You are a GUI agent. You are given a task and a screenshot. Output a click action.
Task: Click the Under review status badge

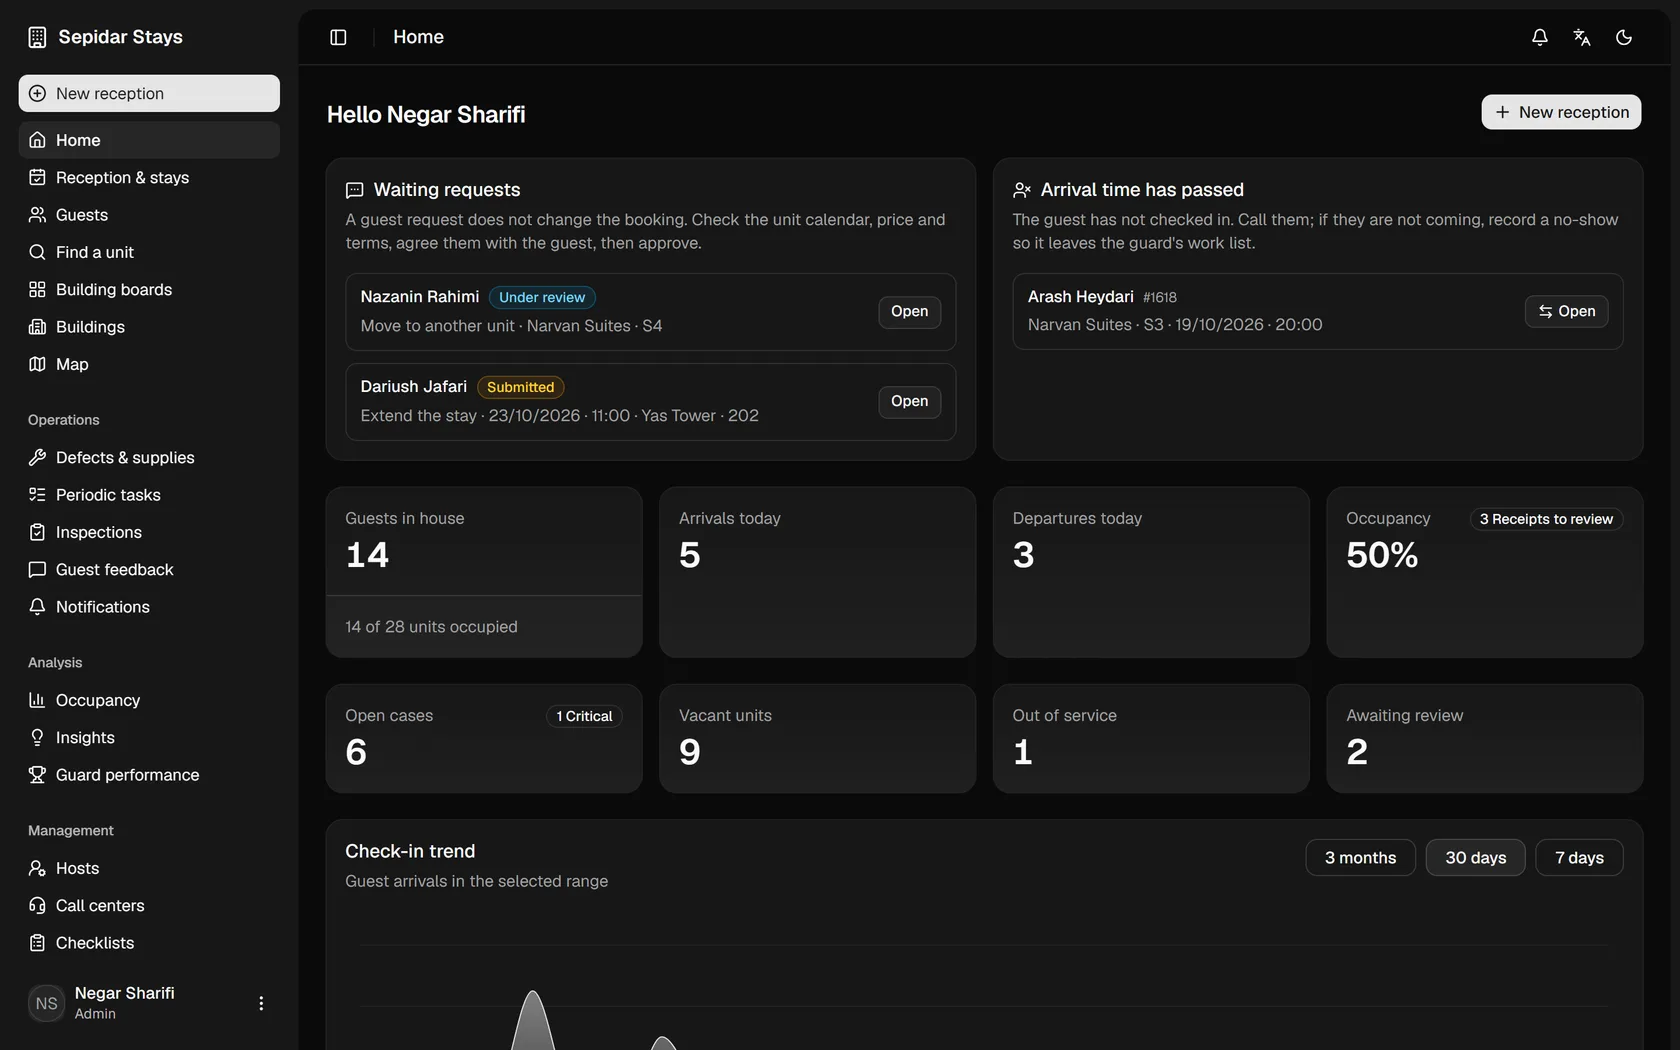[542, 297]
